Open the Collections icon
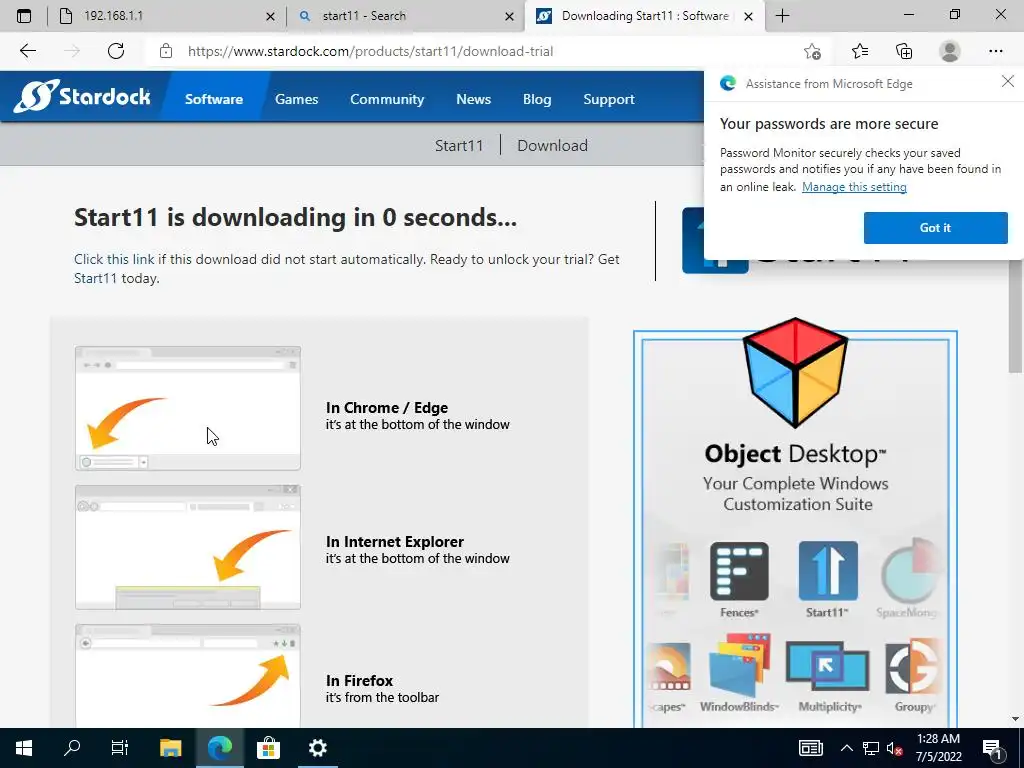Viewport: 1024px width, 768px height. point(904,51)
